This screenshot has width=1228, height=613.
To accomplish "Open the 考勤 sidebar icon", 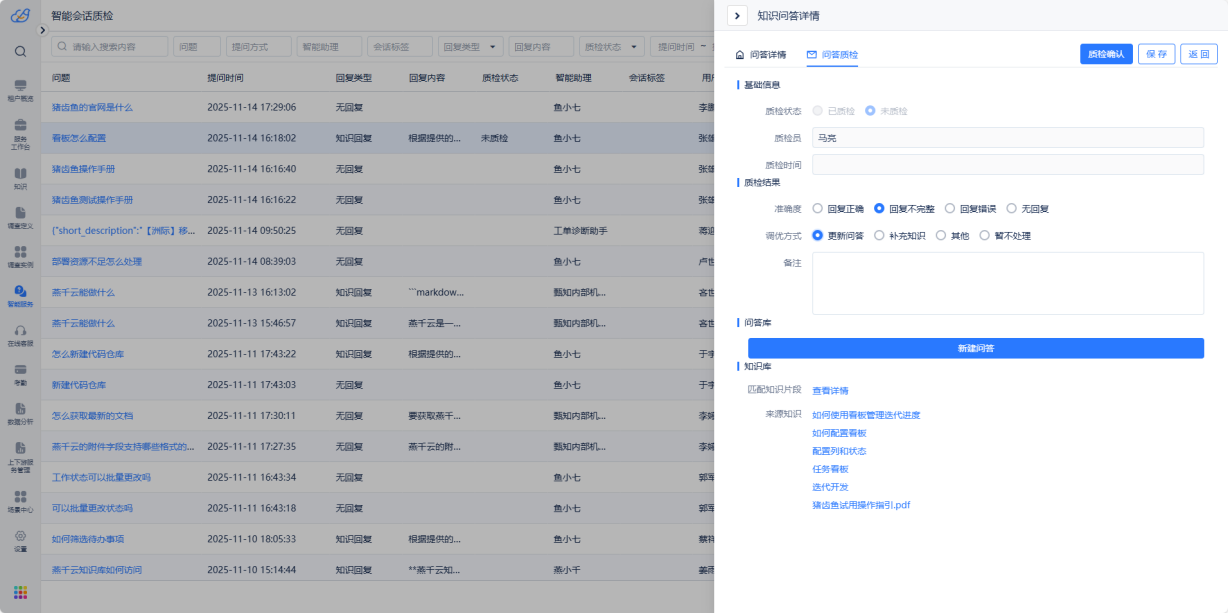I will (x=20, y=369).
